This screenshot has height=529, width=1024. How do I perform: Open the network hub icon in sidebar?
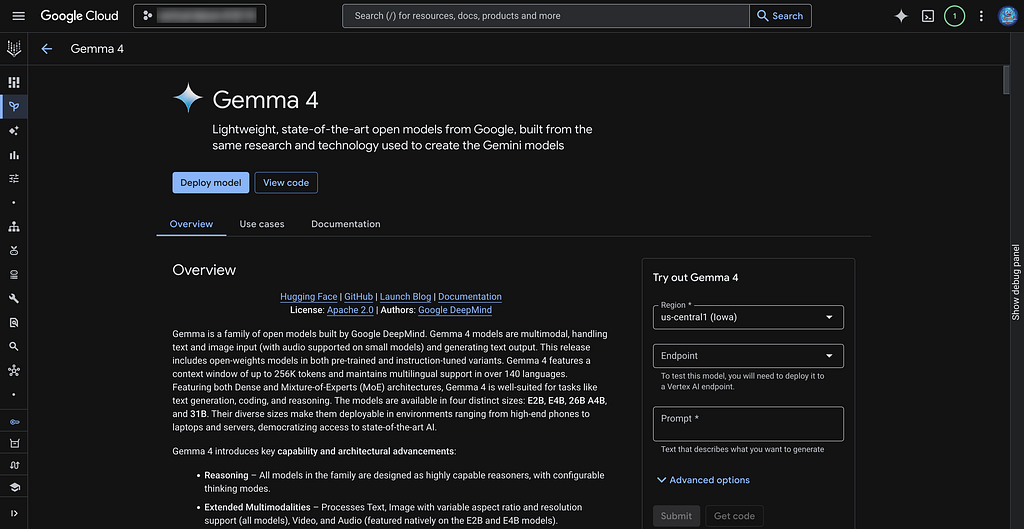pyautogui.click(x=14, y=370)
